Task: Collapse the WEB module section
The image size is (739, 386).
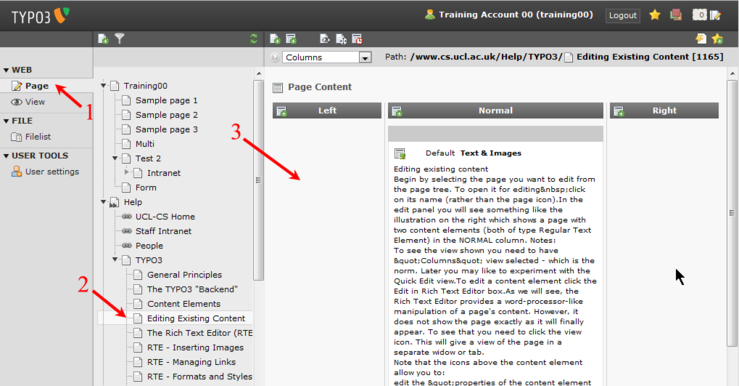Action: pyautogui.click(x=6, y=70)
